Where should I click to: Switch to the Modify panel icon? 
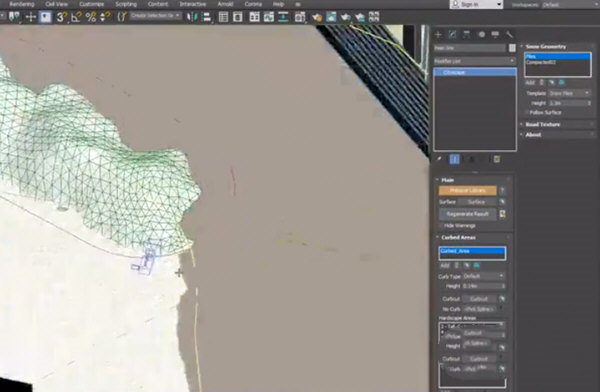point(452,34)
